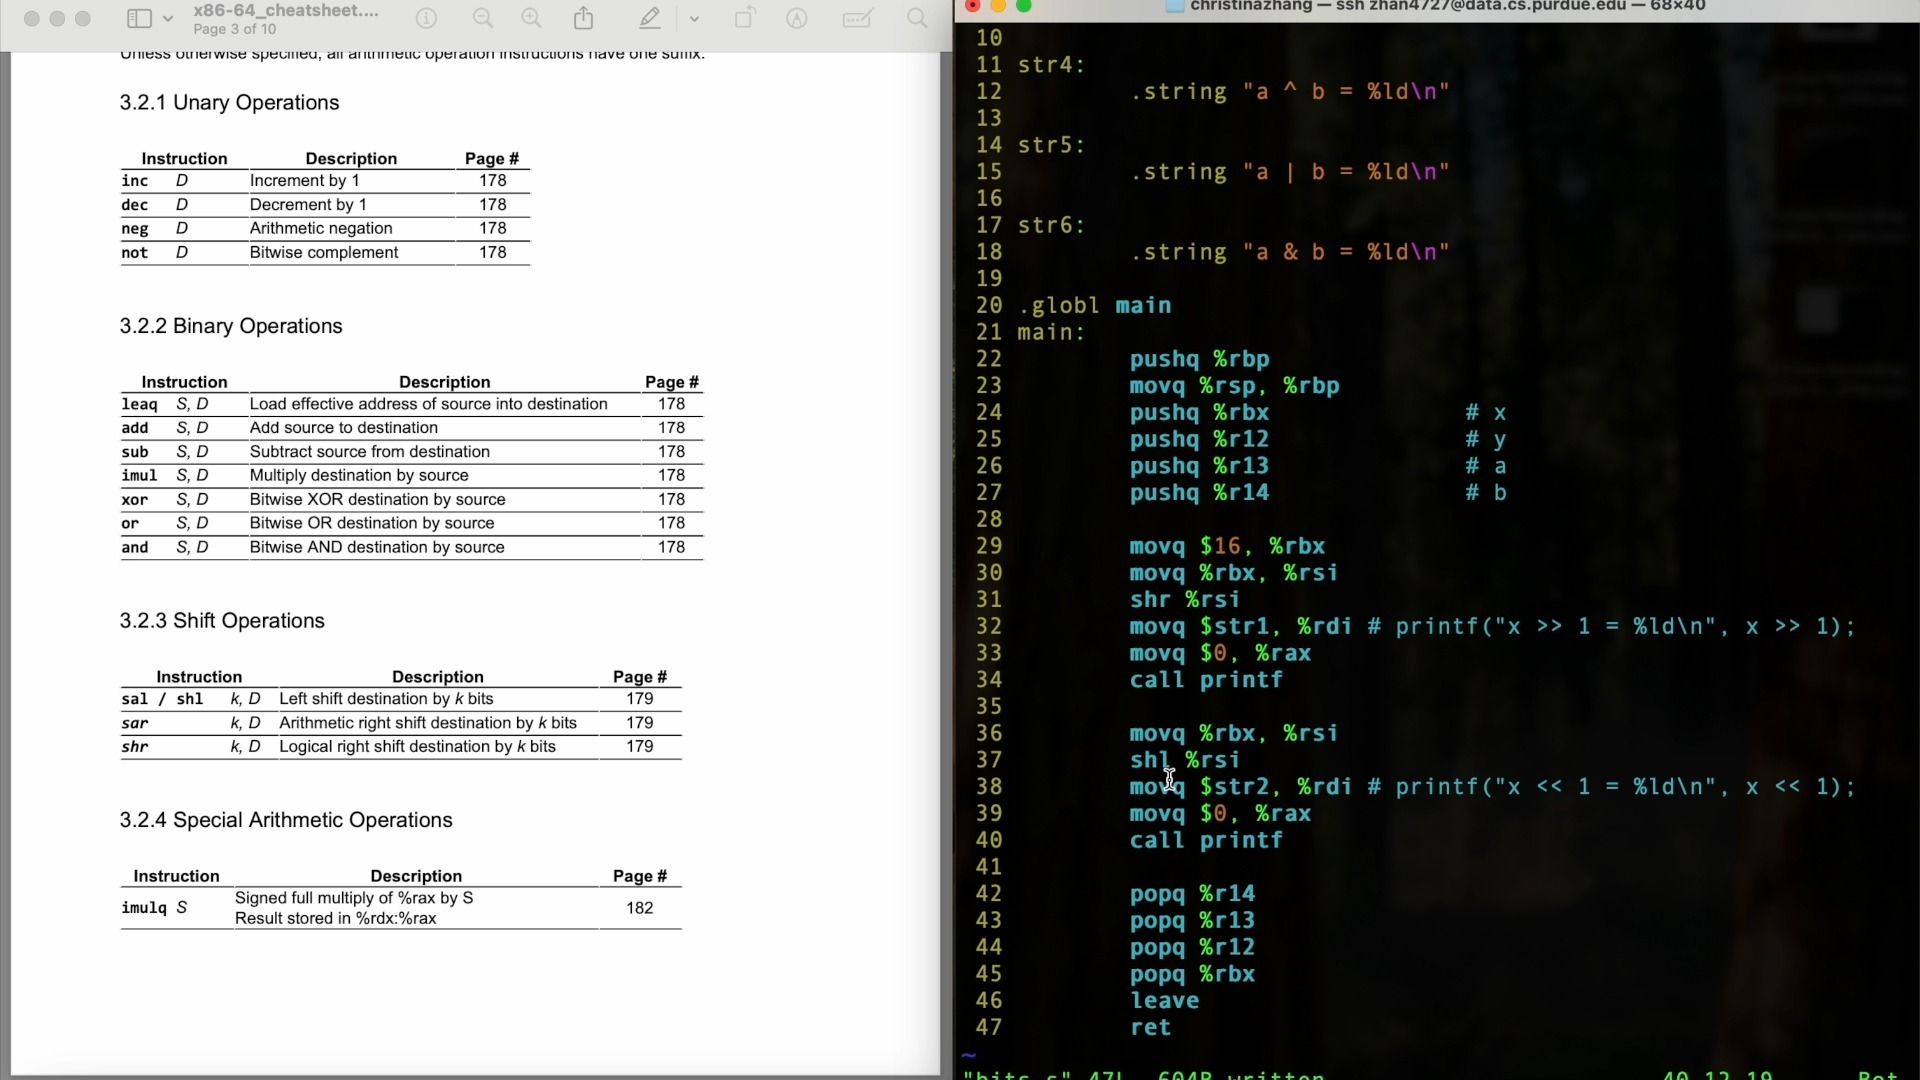Open sidebar view options dropdown chevron
The height and width of the screenshot is (1080, 1920).
pyautogui.click(x=168, y=18)
